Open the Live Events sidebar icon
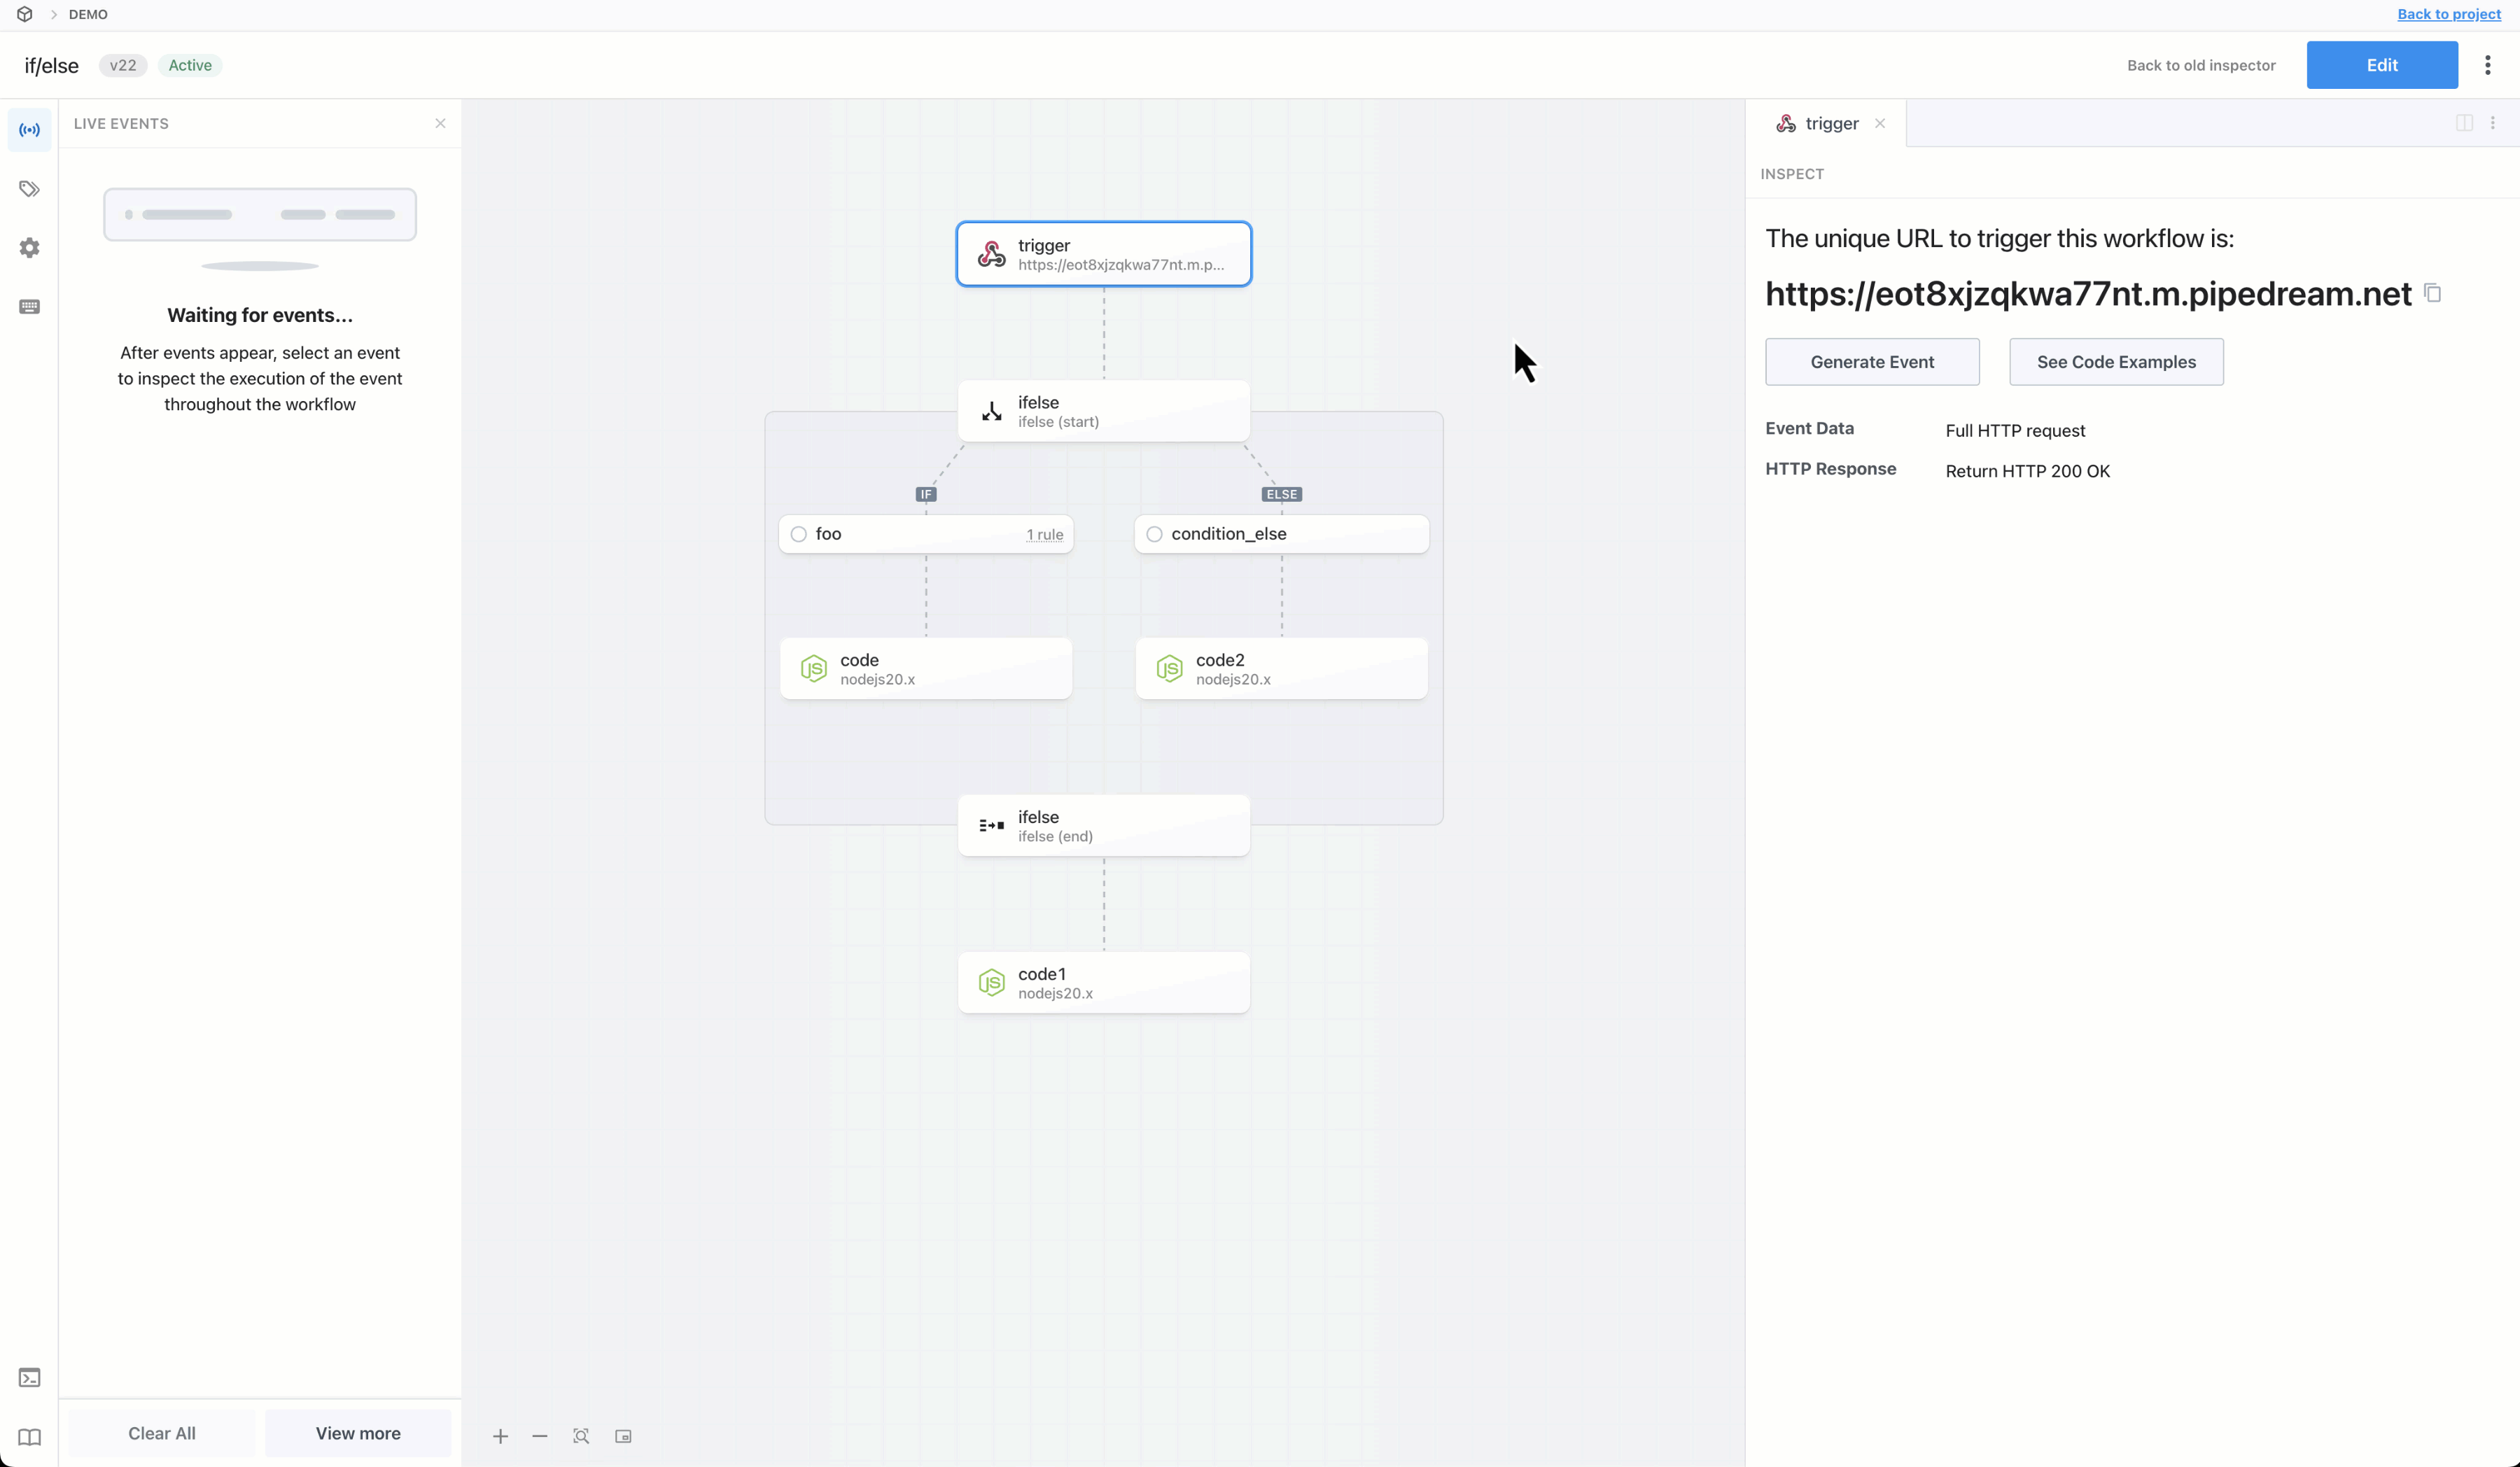Screen dimensions: 2520x1467 (x=29, y=130)
